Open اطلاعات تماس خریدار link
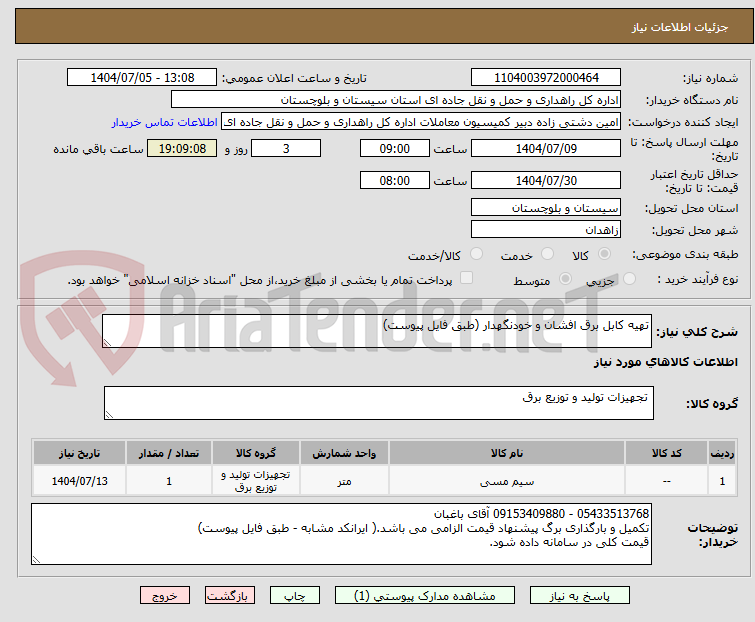The width and height of the screenshot is (755, 622). (x=165, y=122)
